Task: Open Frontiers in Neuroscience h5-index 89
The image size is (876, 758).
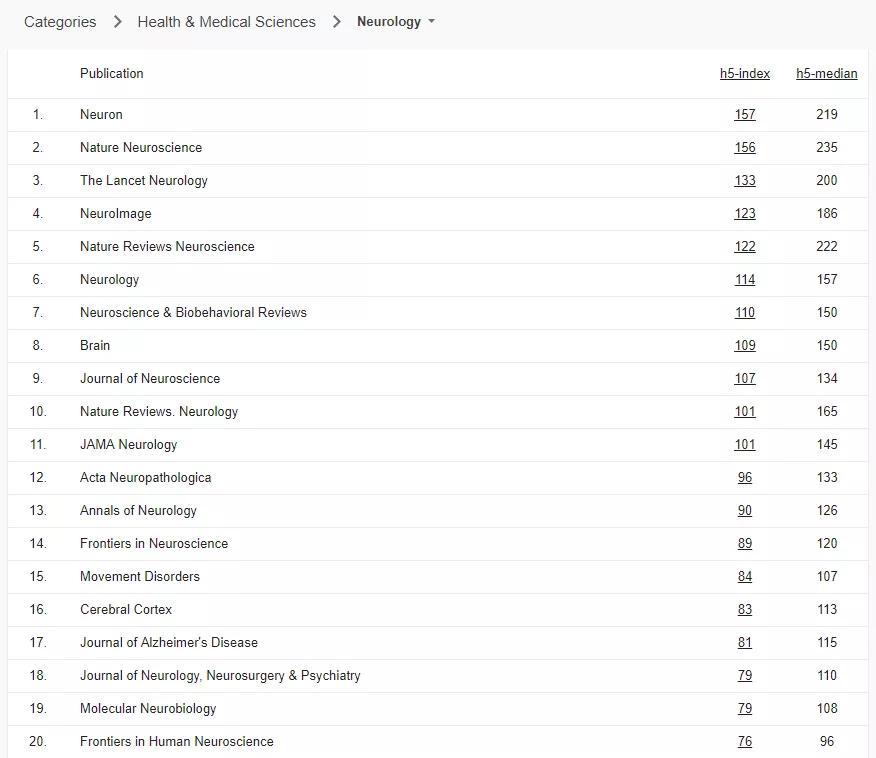Action: 745,543
